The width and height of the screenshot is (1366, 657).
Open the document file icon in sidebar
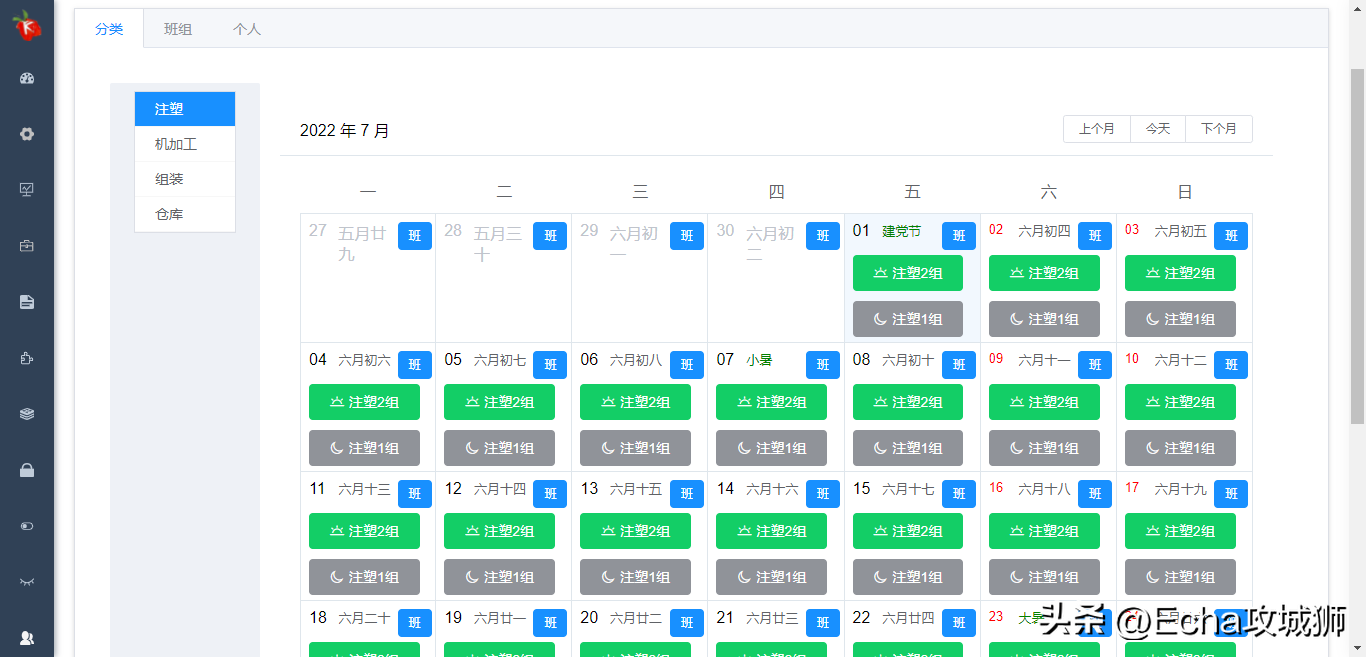[x=27, y=301]
